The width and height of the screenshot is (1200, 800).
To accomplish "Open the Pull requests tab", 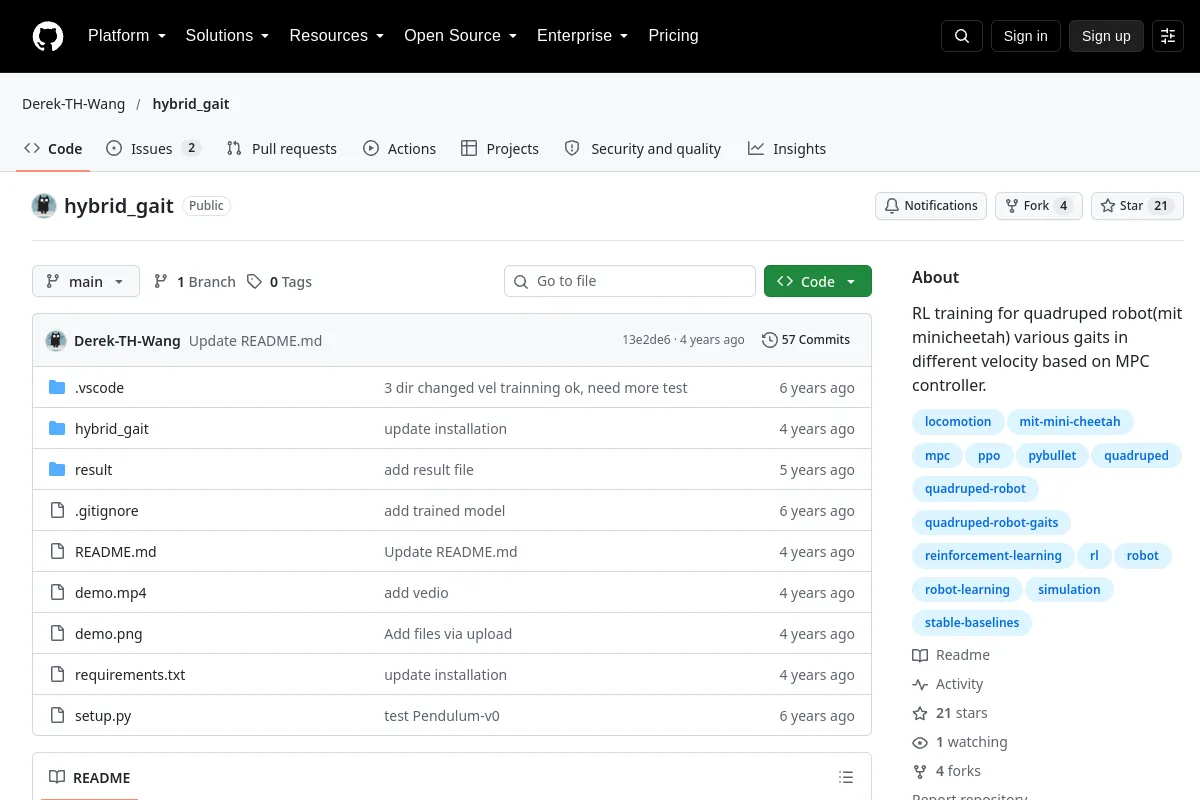I will (x=282, y=149).
